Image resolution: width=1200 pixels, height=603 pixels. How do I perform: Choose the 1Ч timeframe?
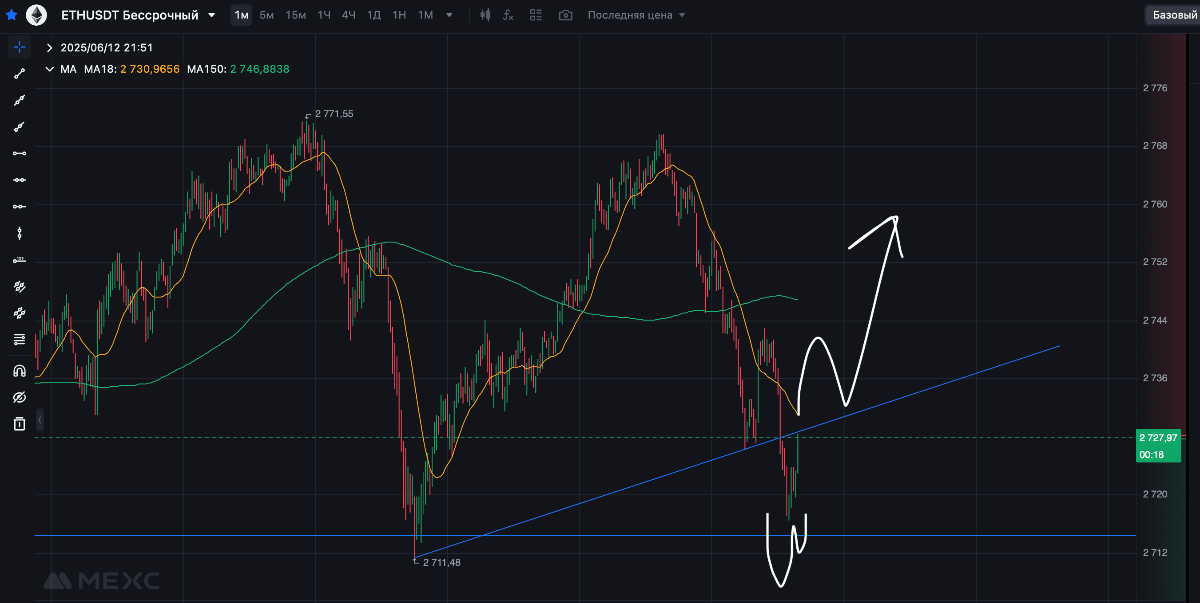(324, 15)
